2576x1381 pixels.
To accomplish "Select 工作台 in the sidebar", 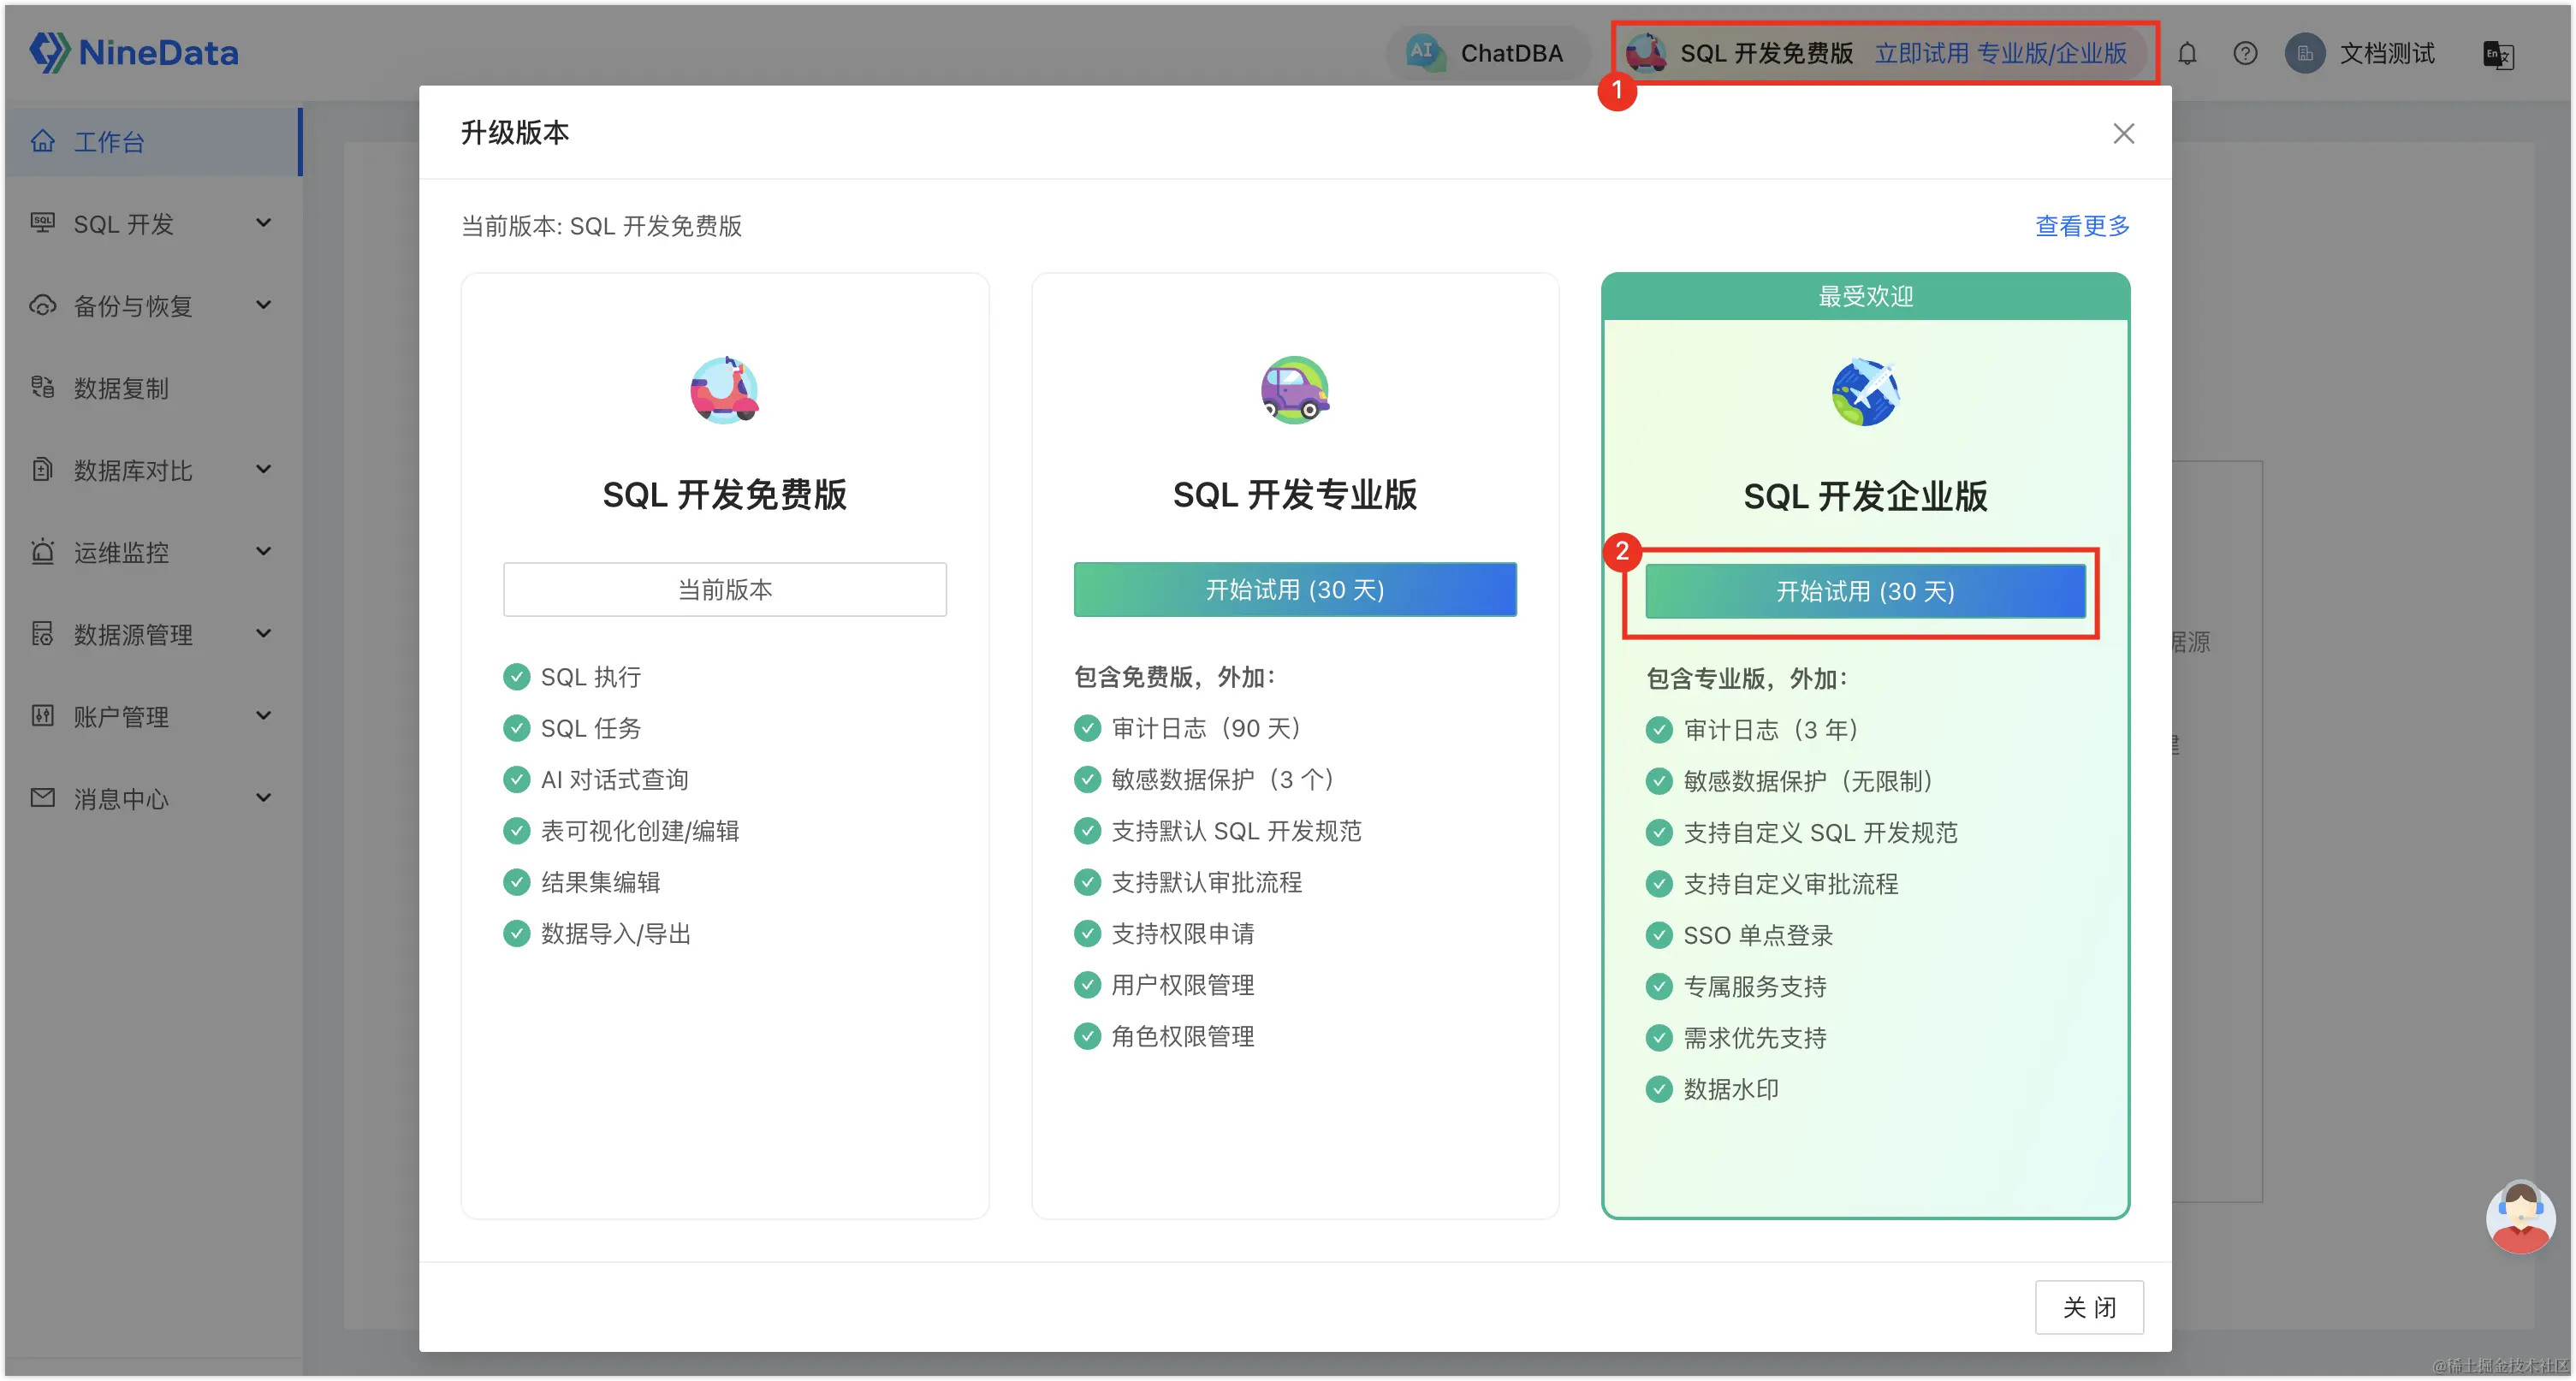I will pyautogui.click(x=110, y=142).
